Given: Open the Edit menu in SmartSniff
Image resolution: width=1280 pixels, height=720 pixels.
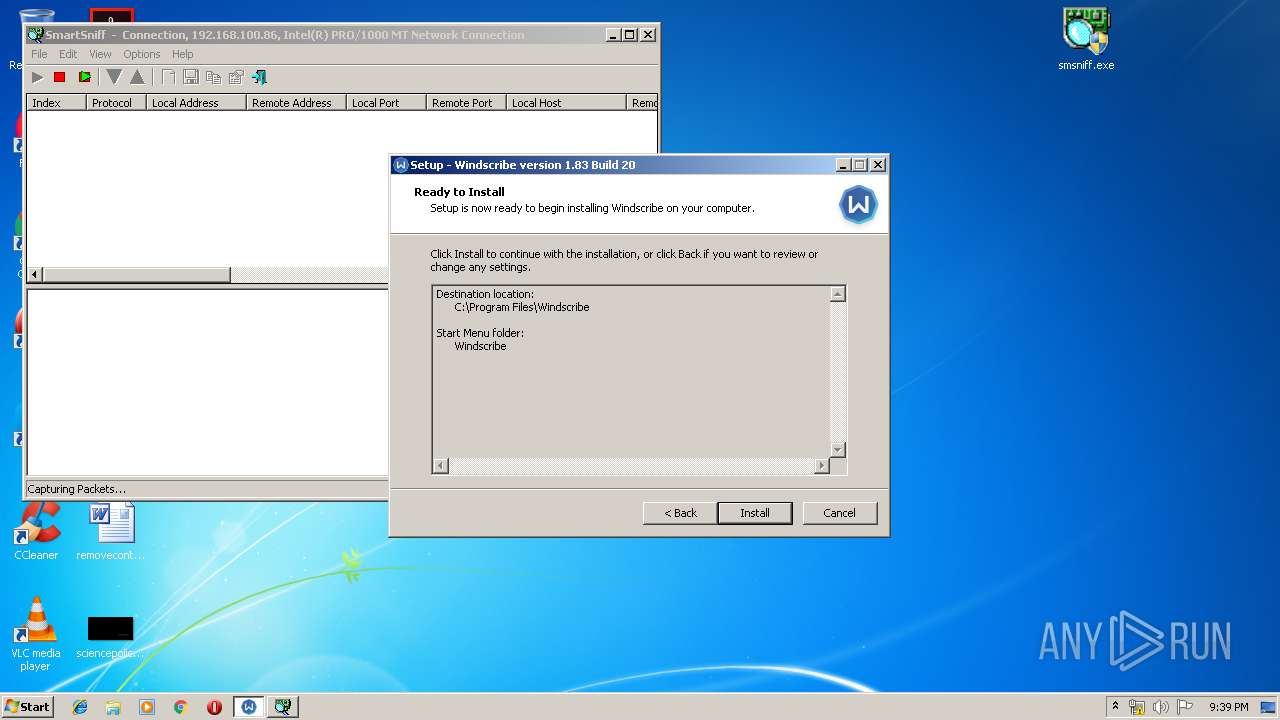Looking at the screenshot, I should point(68,54).
